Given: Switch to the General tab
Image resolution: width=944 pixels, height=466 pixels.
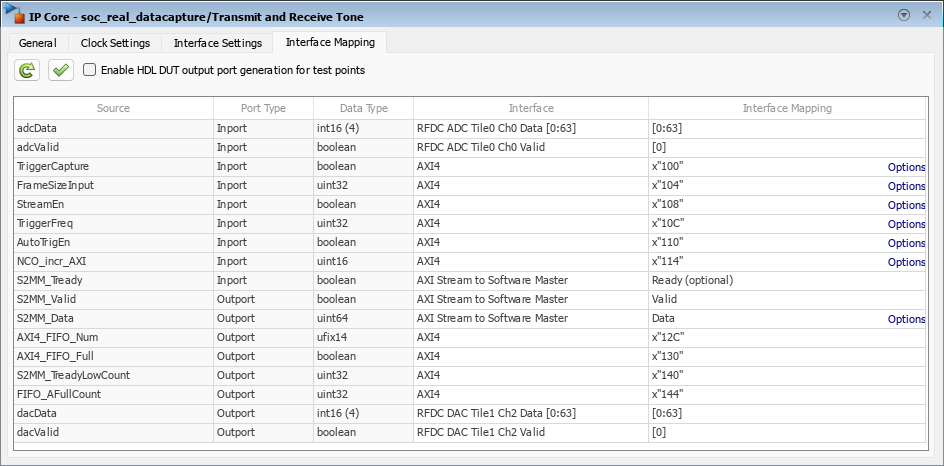Looking at the screenshot, I should [x=37, y=43].
